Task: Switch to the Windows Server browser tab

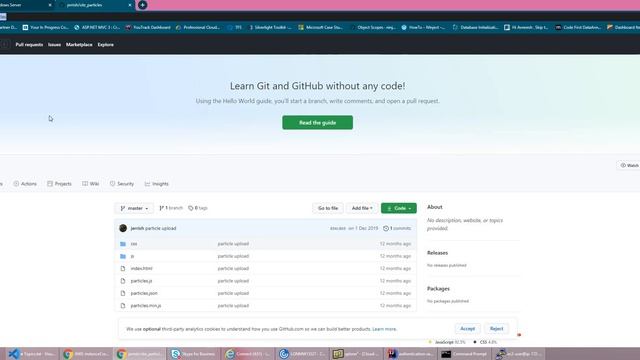Action: coord(24,5)
